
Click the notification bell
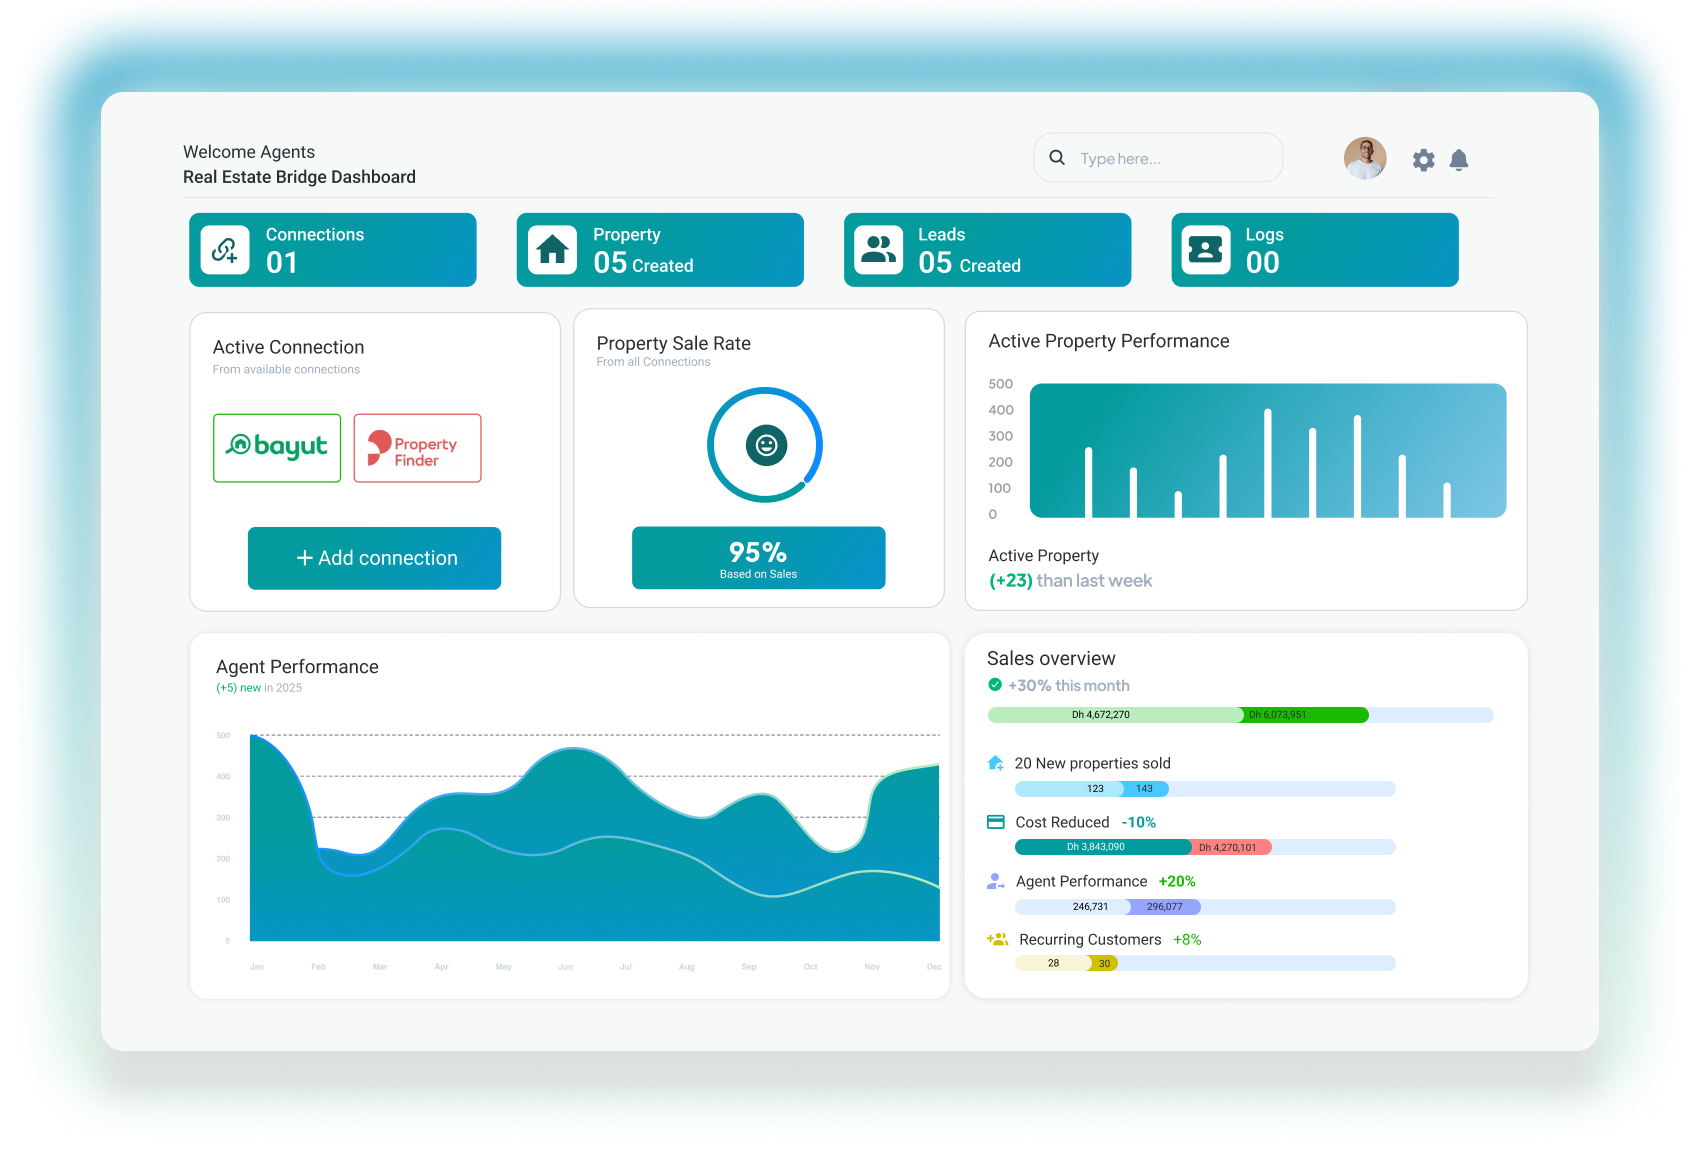click(x=1459, y=159)
